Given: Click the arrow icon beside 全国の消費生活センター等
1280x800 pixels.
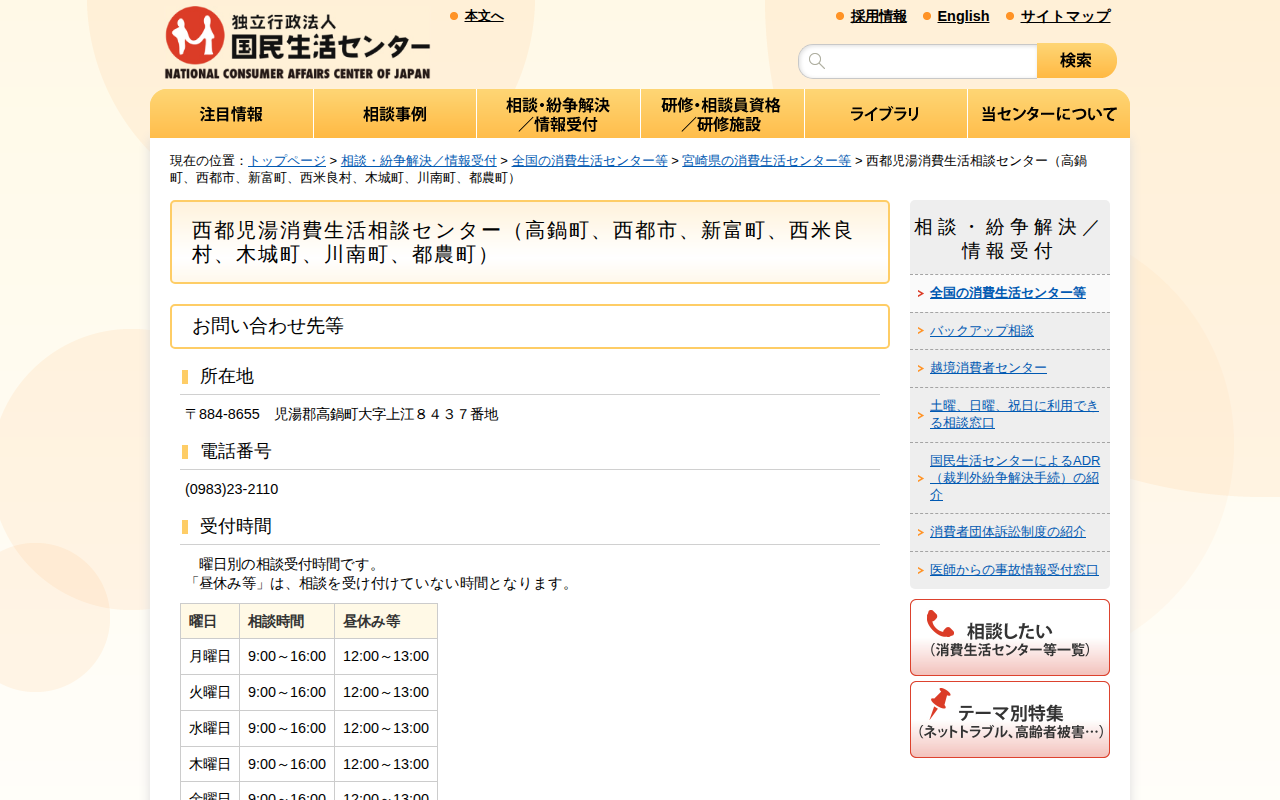Looking at the screenshot, I should 919,293.
